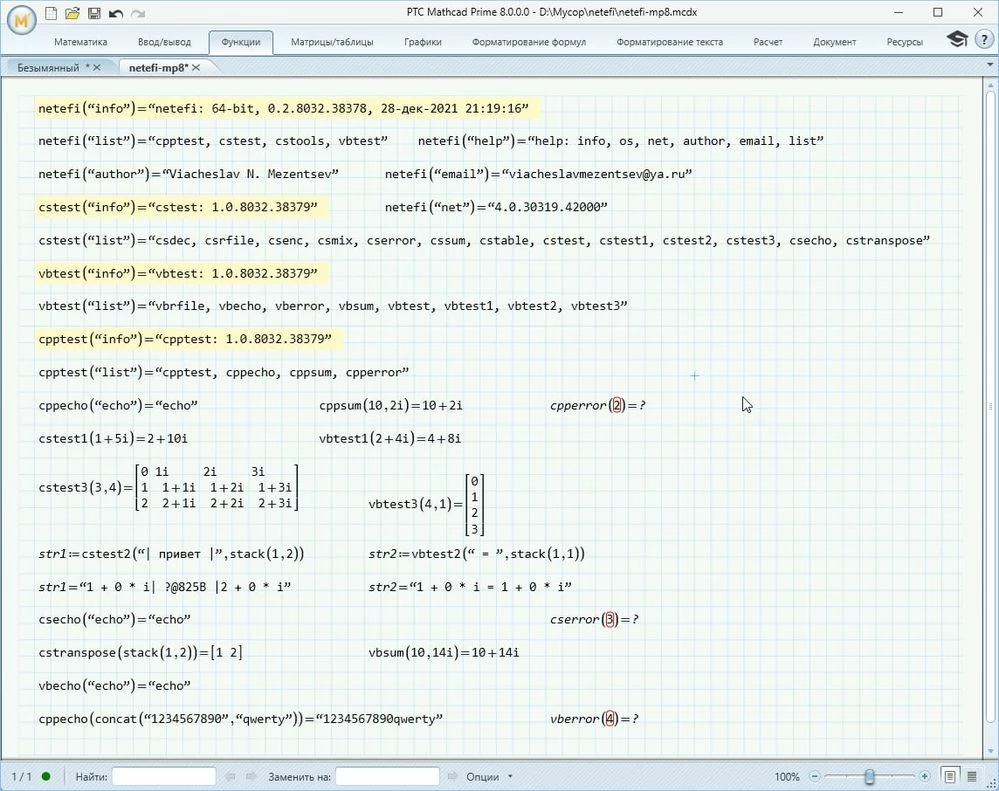Find next match arrow beside search field
Screen dimensions: 999x791
251,776
